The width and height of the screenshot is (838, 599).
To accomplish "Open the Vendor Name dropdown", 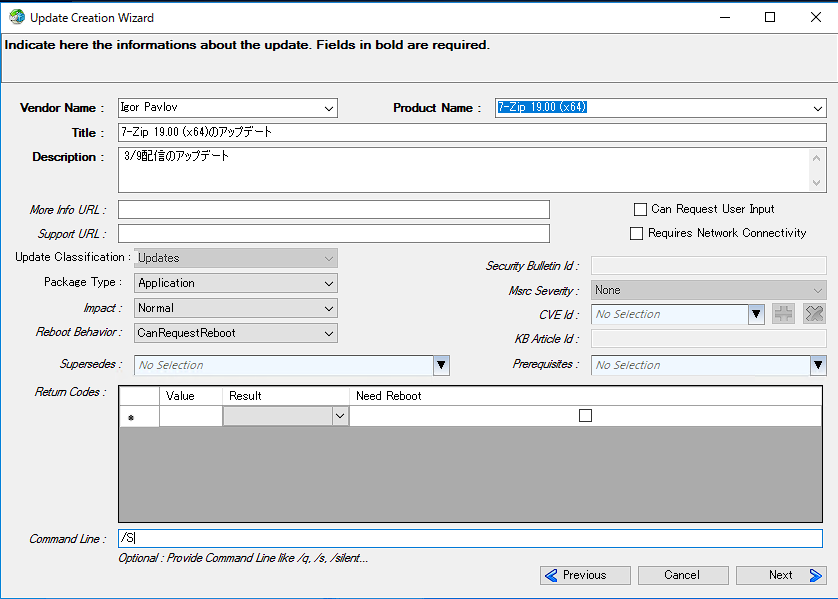I will click(329, 108).
